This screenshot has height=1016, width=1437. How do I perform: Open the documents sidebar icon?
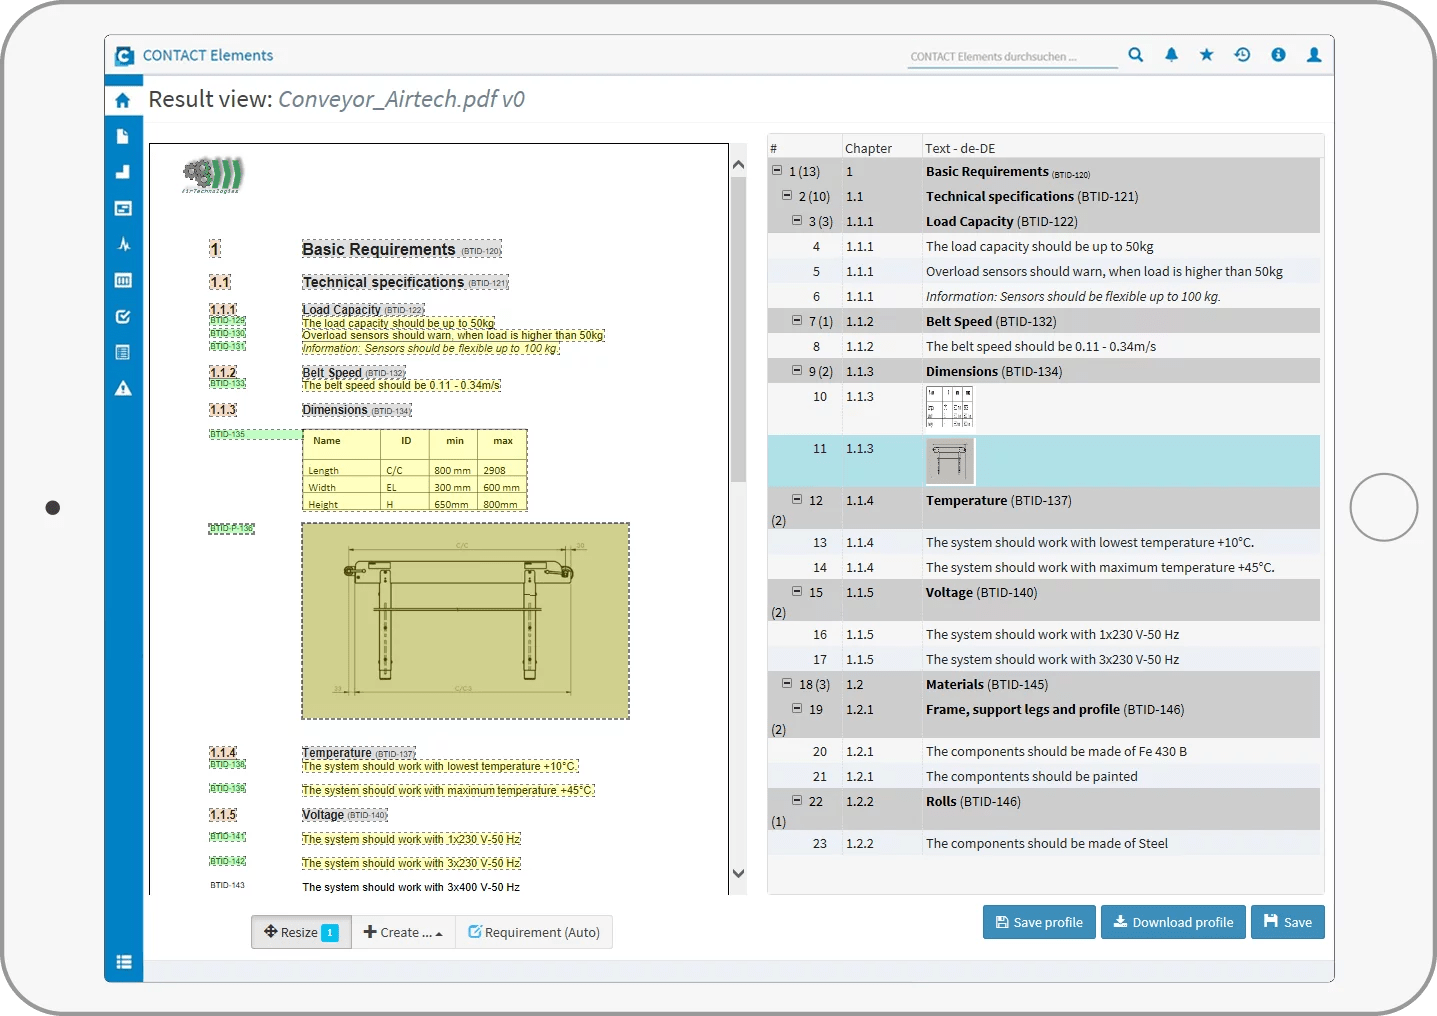coord(123,136)
